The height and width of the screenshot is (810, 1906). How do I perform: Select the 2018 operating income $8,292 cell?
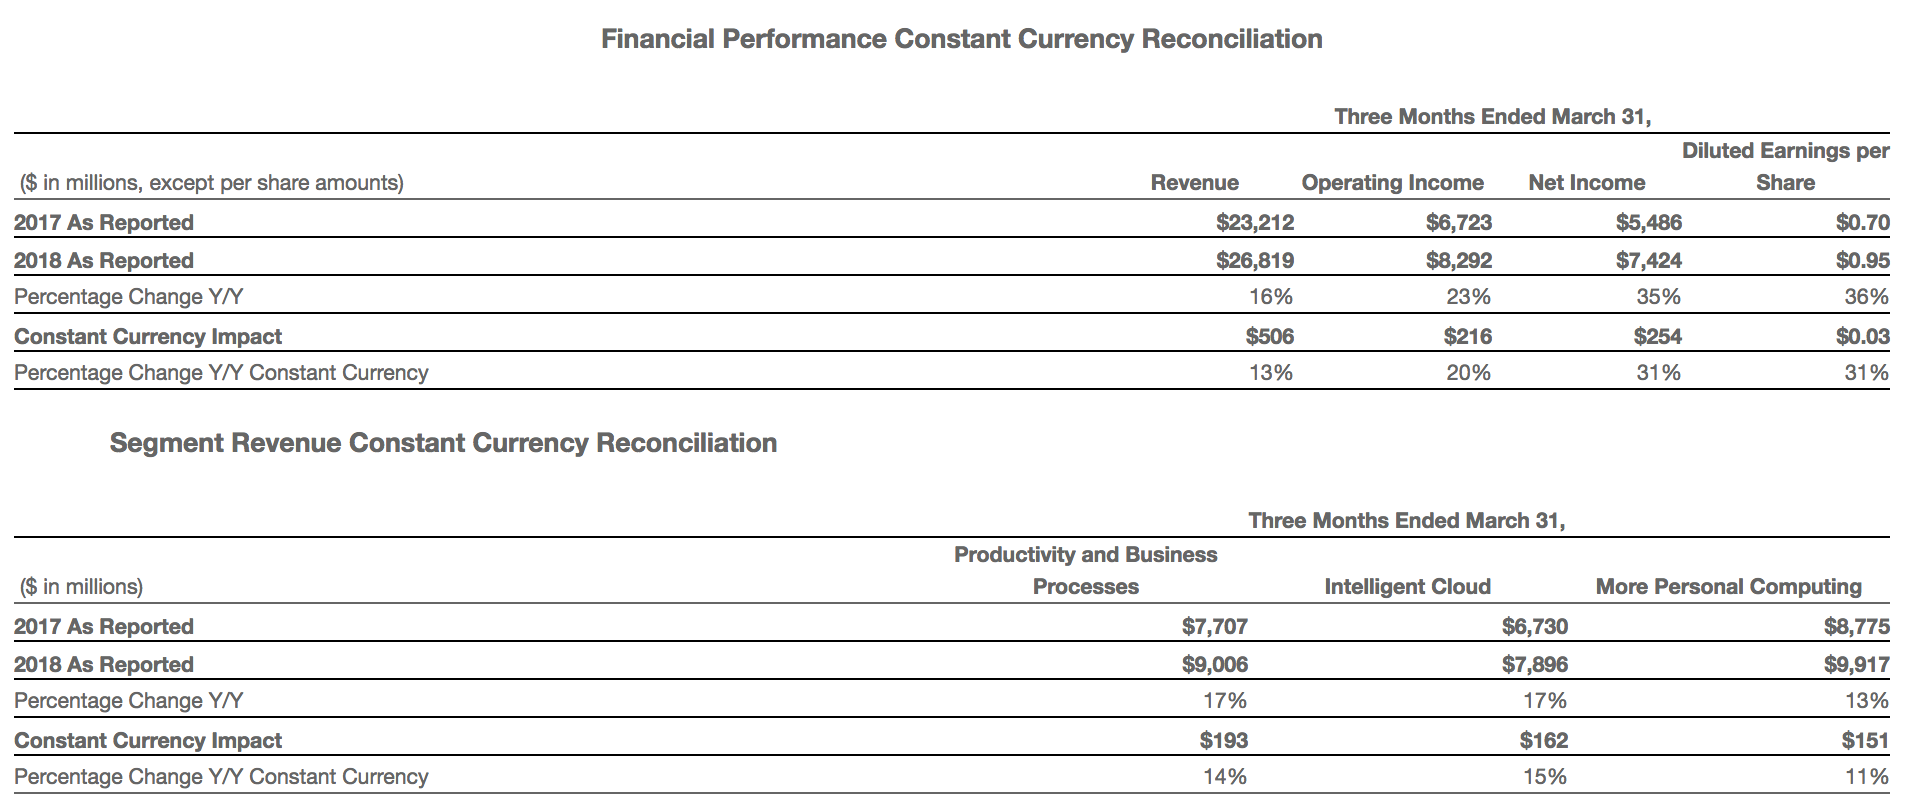point(1458,260)
